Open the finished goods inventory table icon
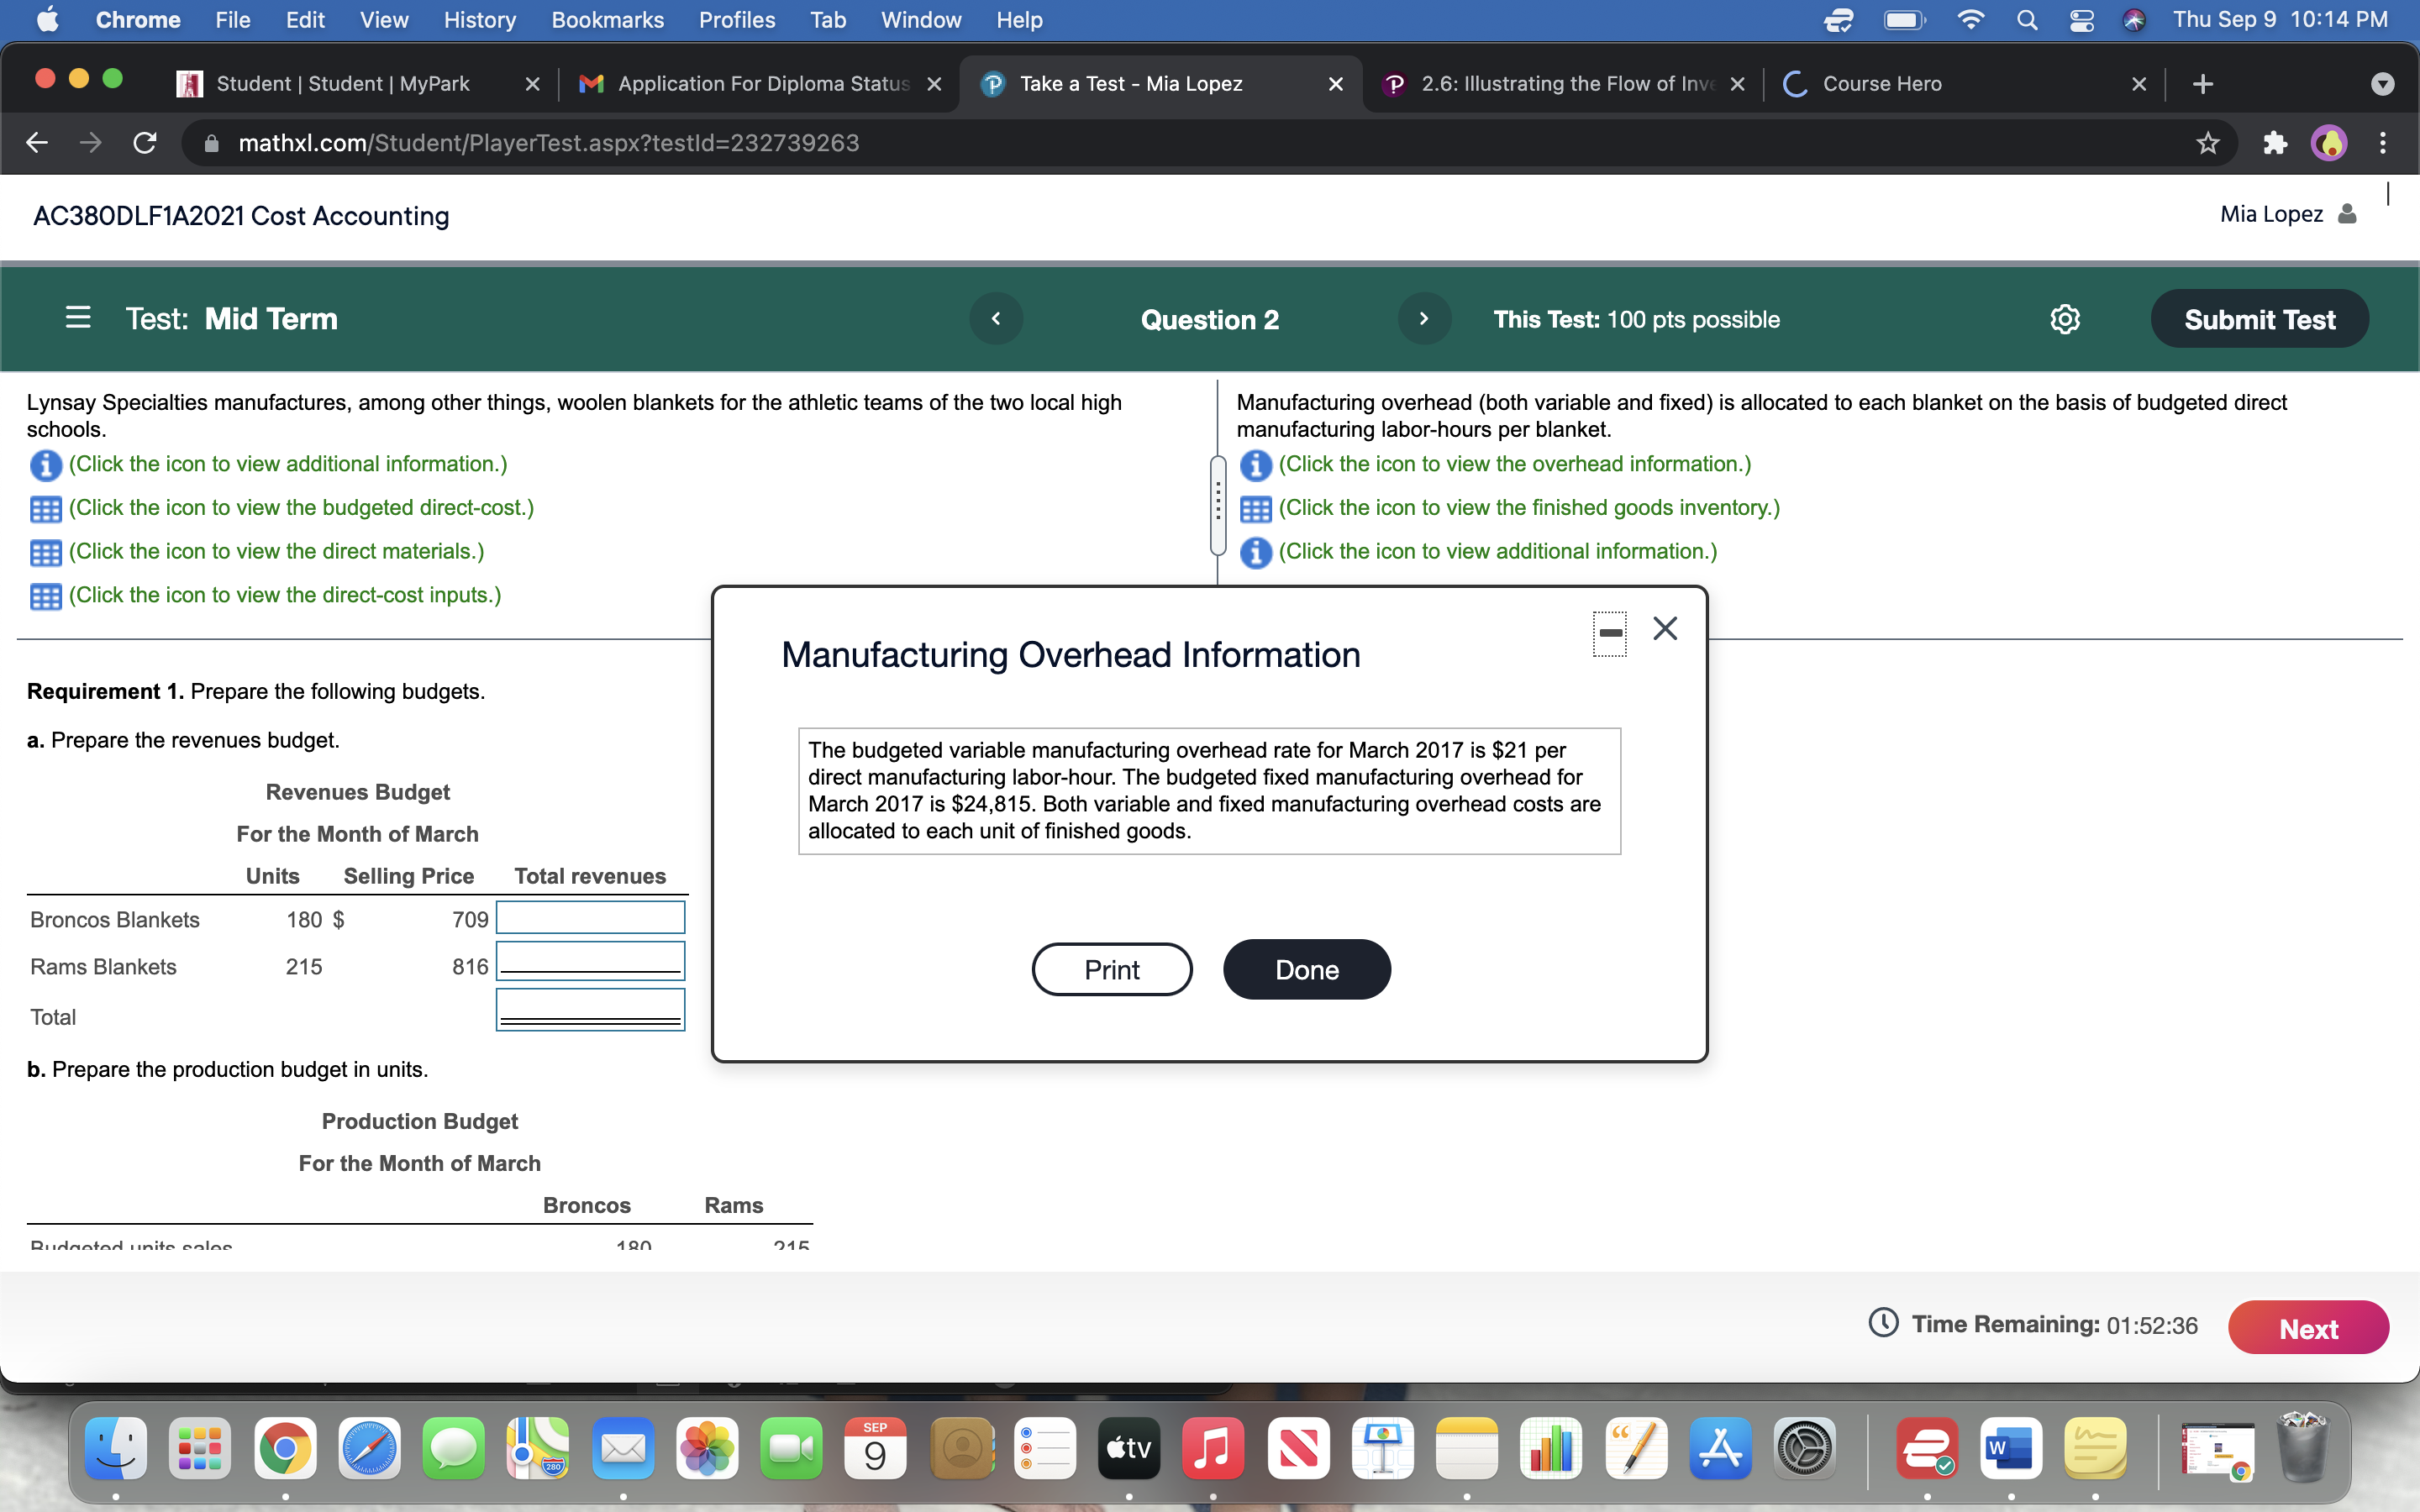This screenshot has height=1512, width=2420. click(x=1256, y=508)
